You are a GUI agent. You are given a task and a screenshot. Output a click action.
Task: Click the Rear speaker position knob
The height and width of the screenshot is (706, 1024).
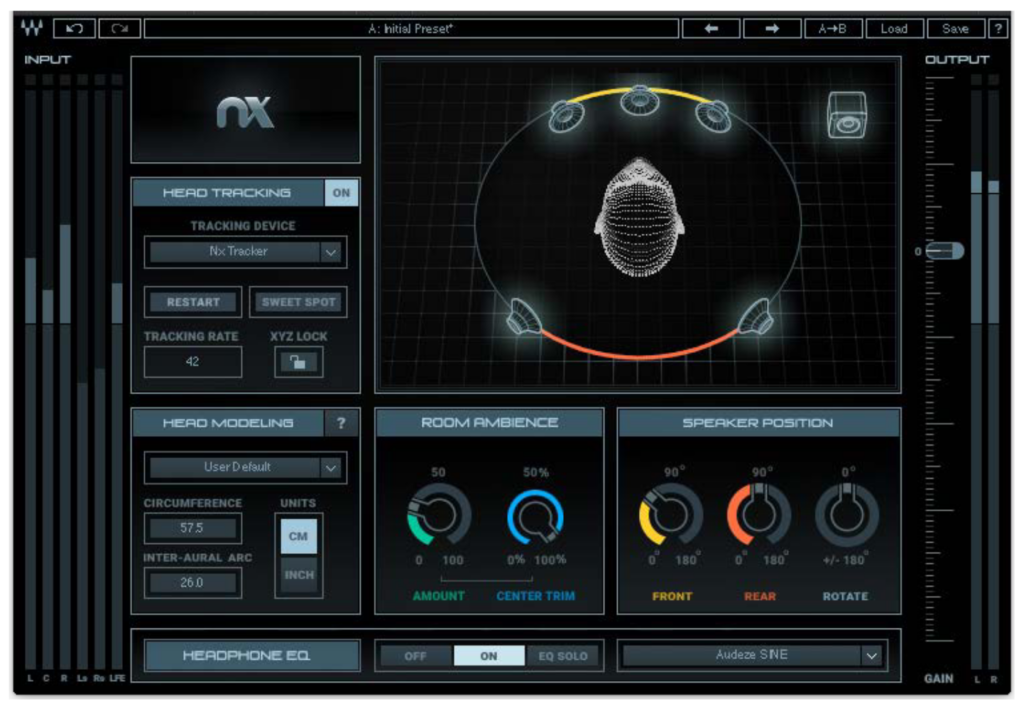(759, 515)
